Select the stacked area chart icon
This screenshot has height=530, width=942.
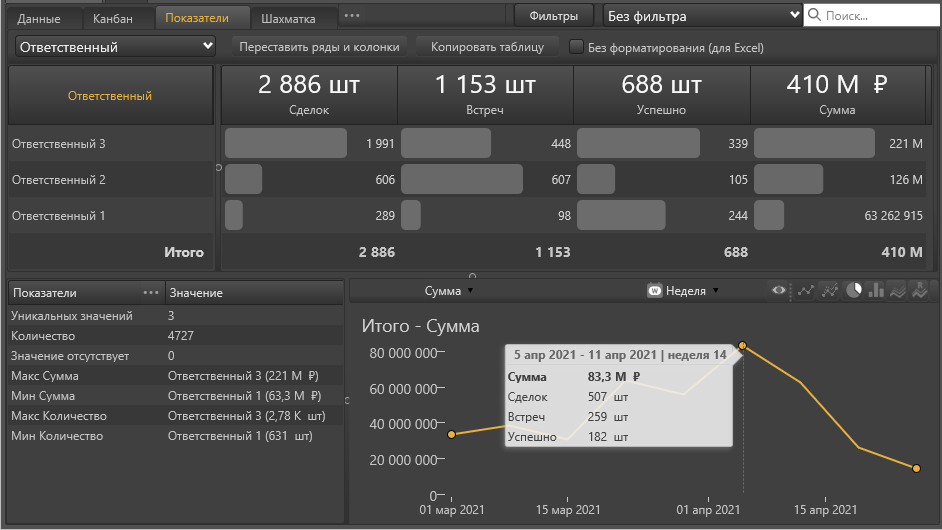pyautogui.click(x=898, y=291)
